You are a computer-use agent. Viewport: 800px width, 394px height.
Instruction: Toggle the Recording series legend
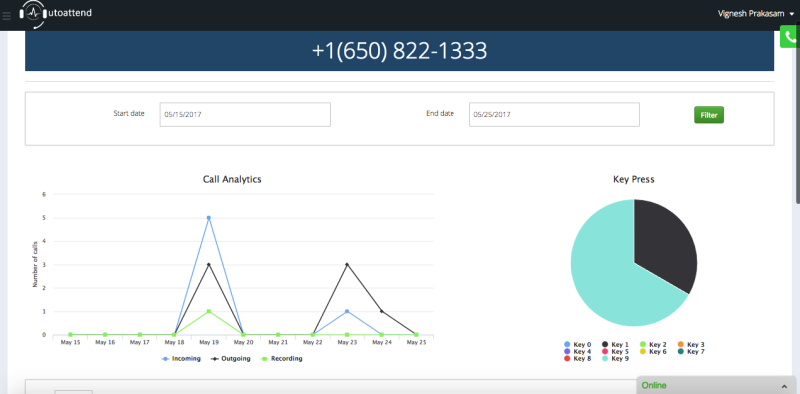tap(281, 359)
